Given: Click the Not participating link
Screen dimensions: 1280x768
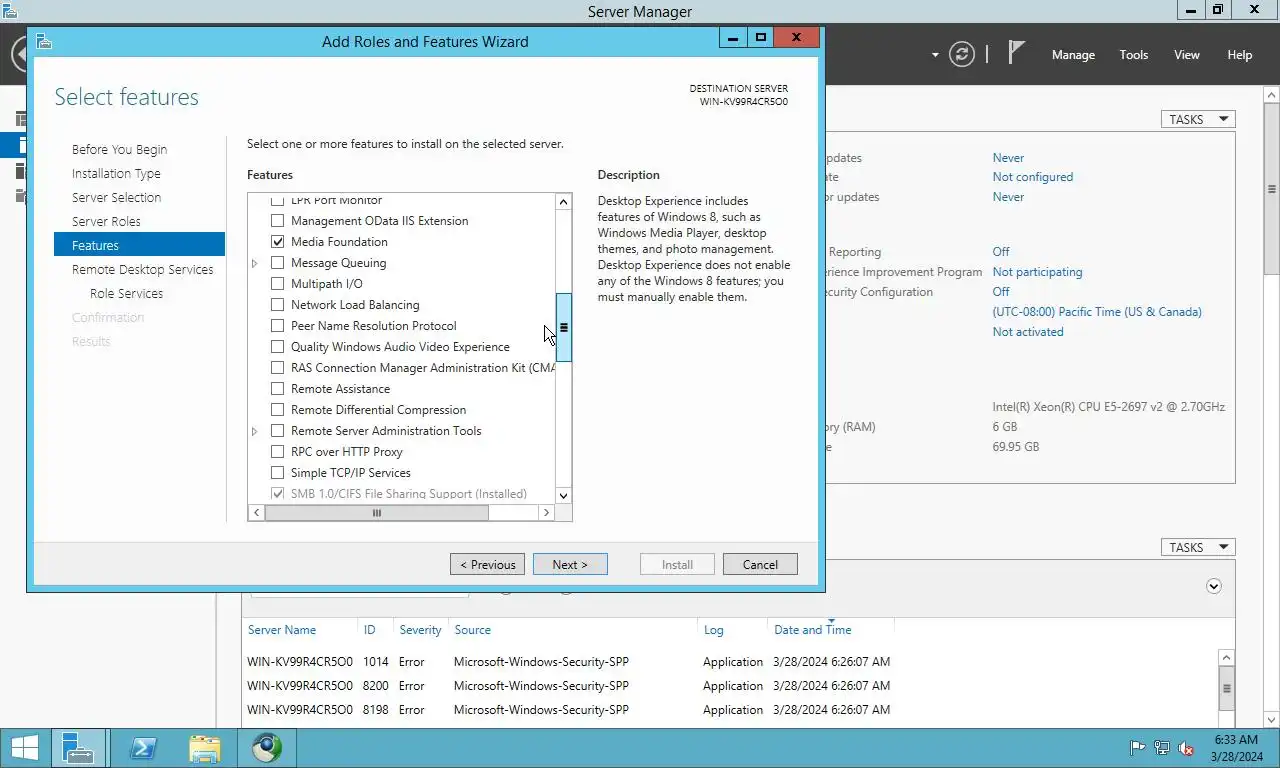Looking at the screenshot, I should pos(1037,272).
